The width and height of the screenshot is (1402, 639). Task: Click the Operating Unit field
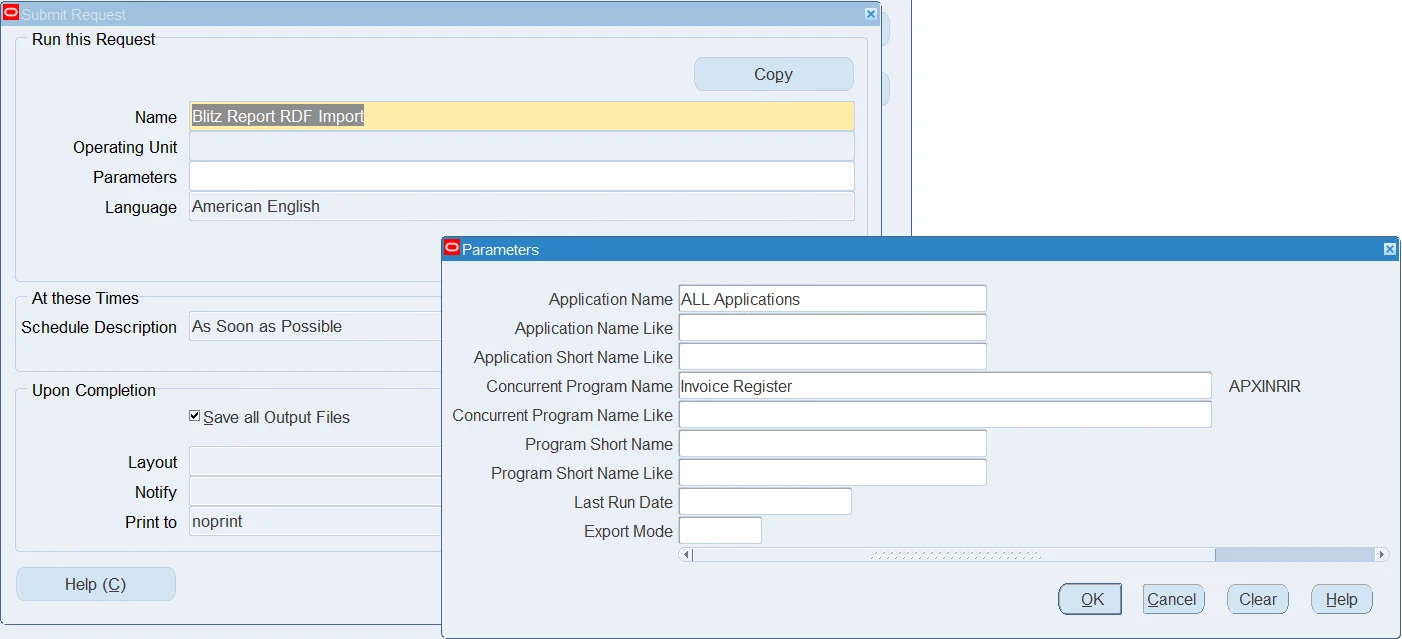(x=522, y=146)
